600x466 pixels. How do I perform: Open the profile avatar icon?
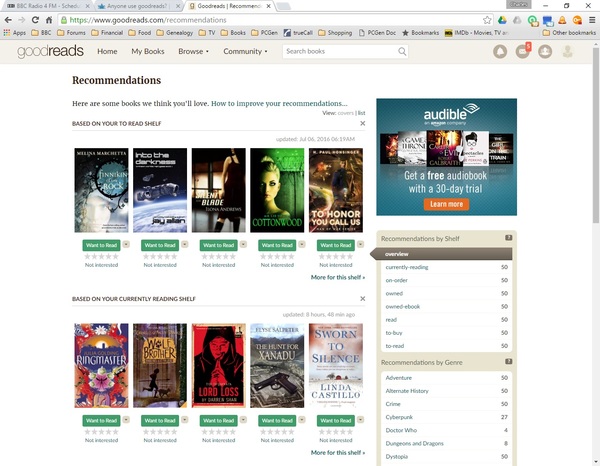click(567, 51)
